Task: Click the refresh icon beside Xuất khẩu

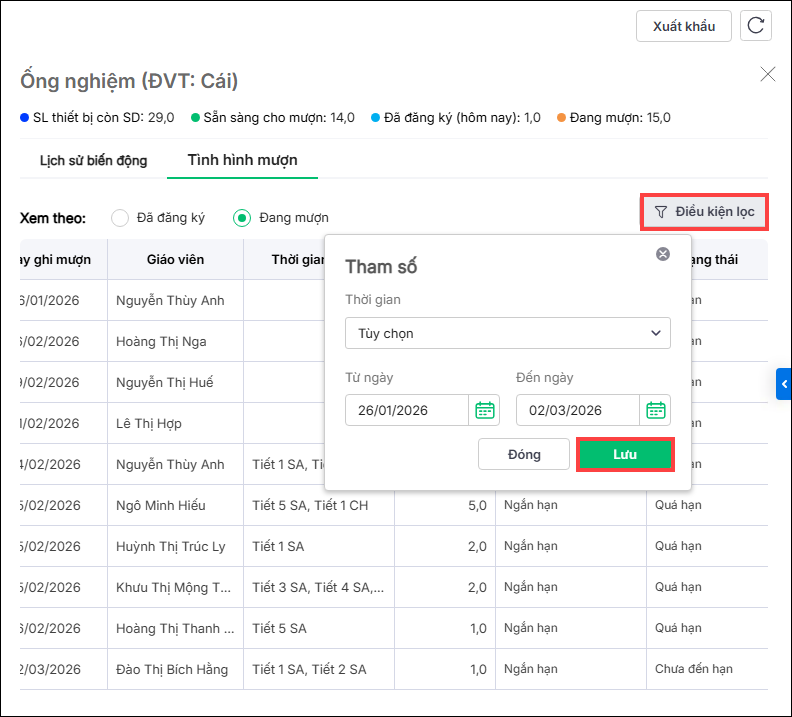Action: click(755, 26)
